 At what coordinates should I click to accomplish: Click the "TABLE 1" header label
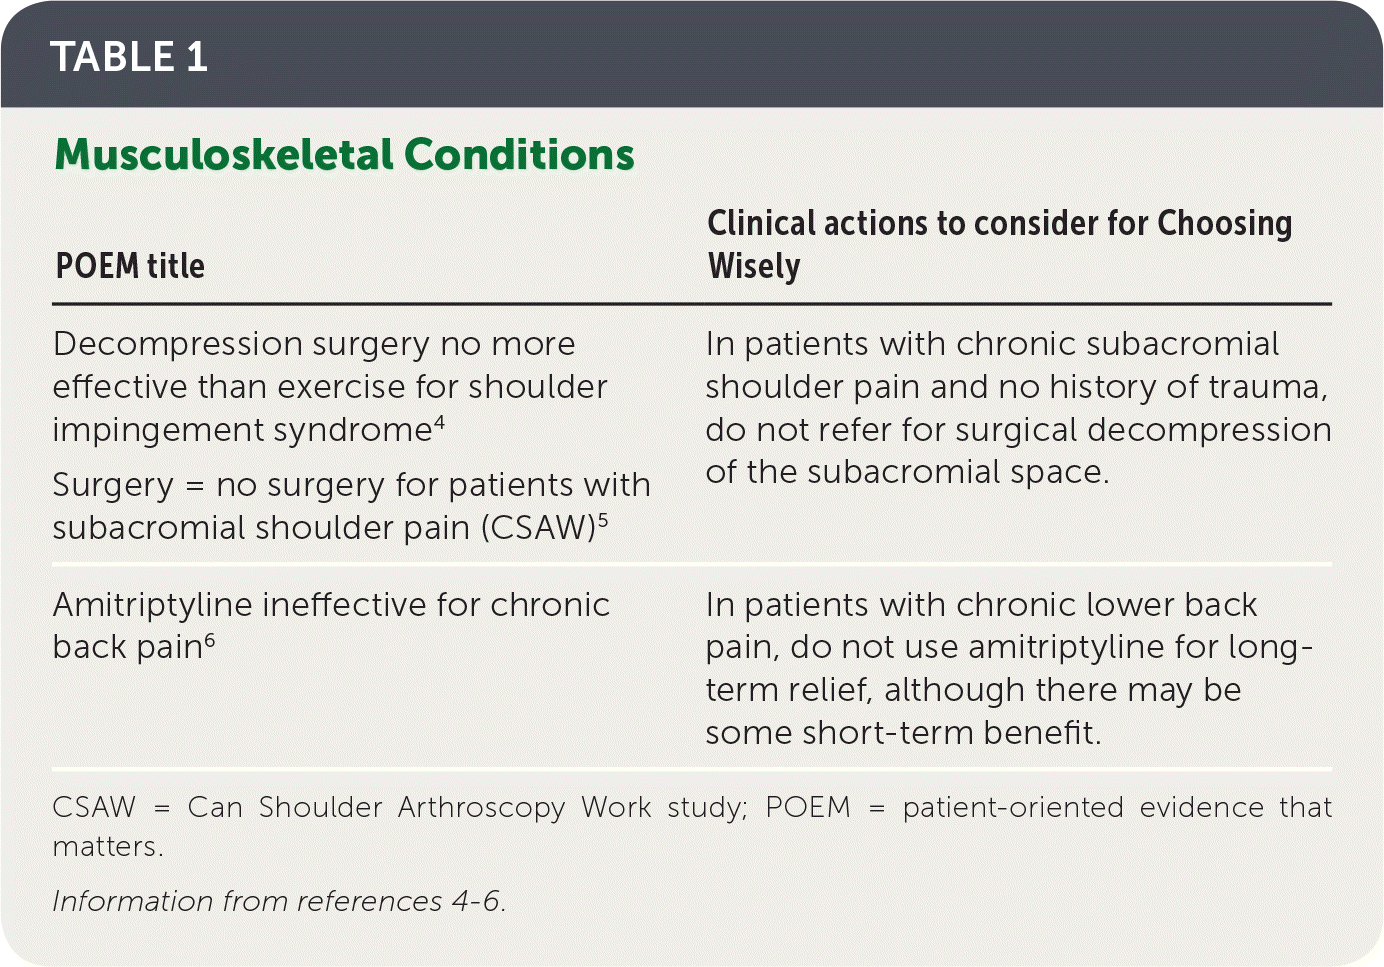(x=129, y=57)
